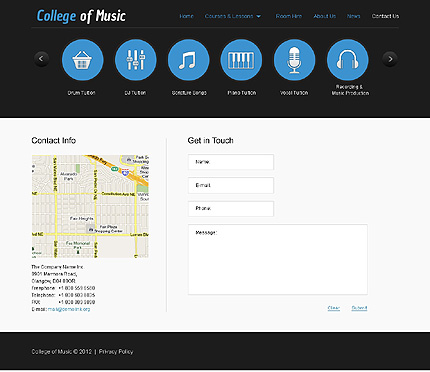The image size is (430, 372).
Task: Click the Piano Tuition keyboard icon
Action: click(x=241, y=60)
